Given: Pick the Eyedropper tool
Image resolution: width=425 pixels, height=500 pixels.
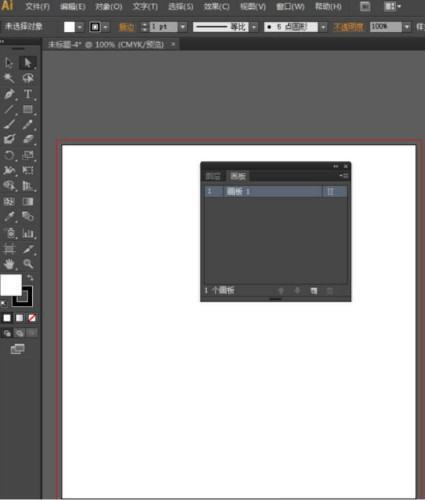Looking at the screenshot, I should [9, 217].
